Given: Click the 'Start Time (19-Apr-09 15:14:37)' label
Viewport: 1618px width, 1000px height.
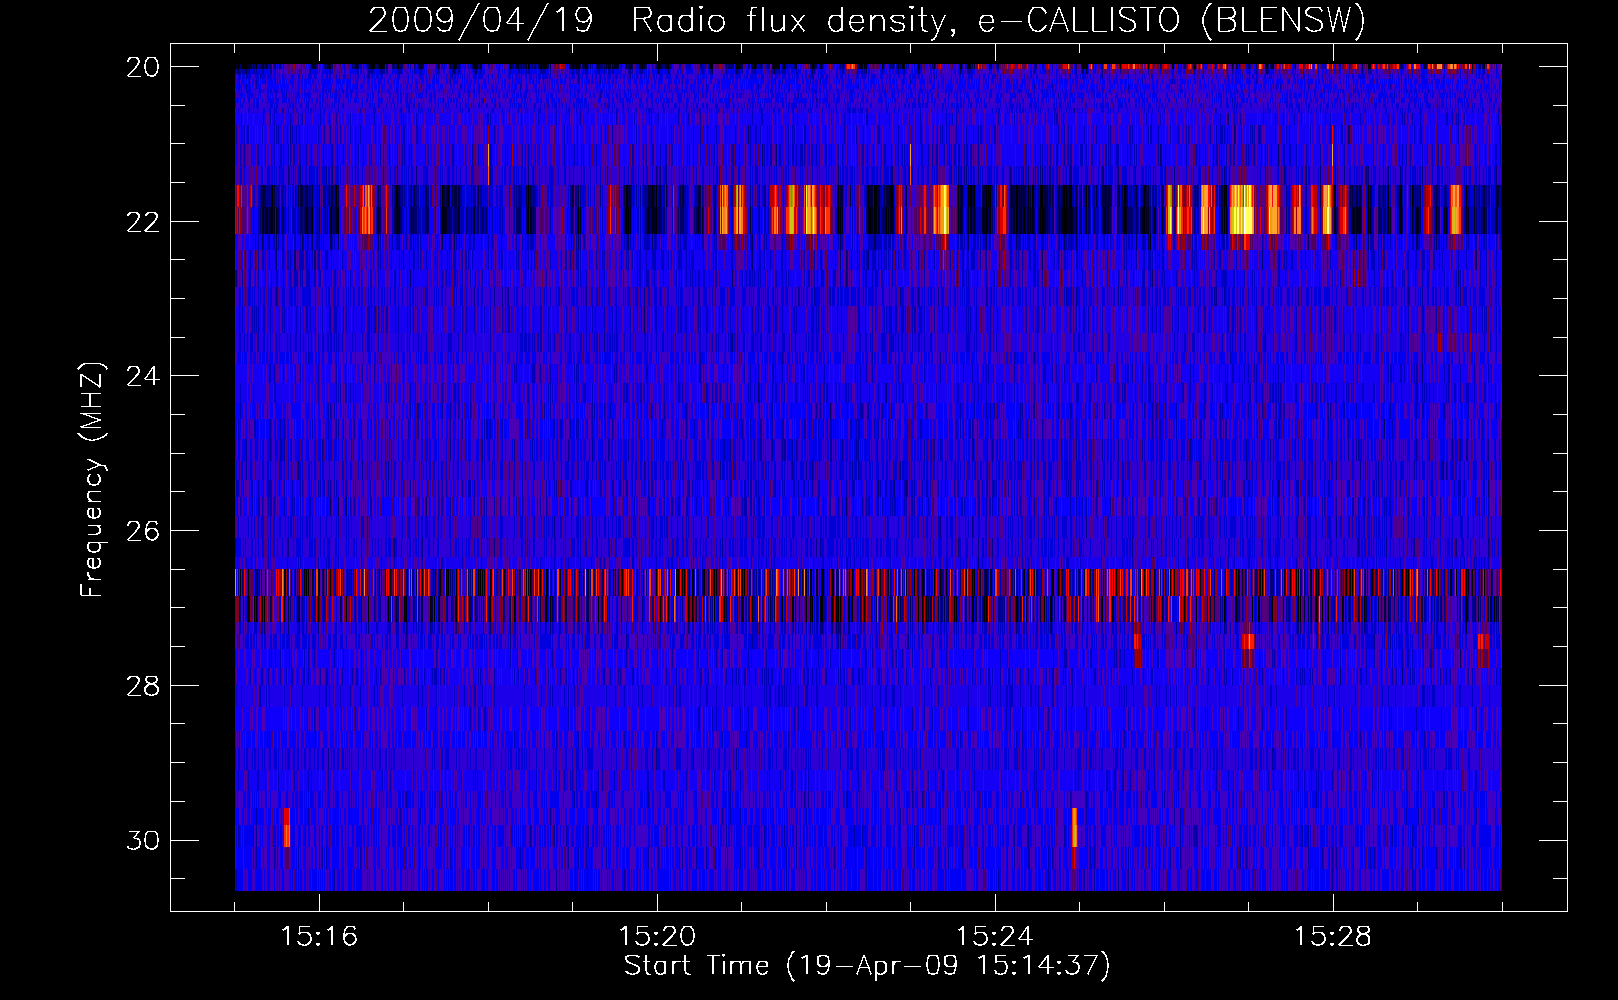Looking at the screenshot, I should 867,966.
